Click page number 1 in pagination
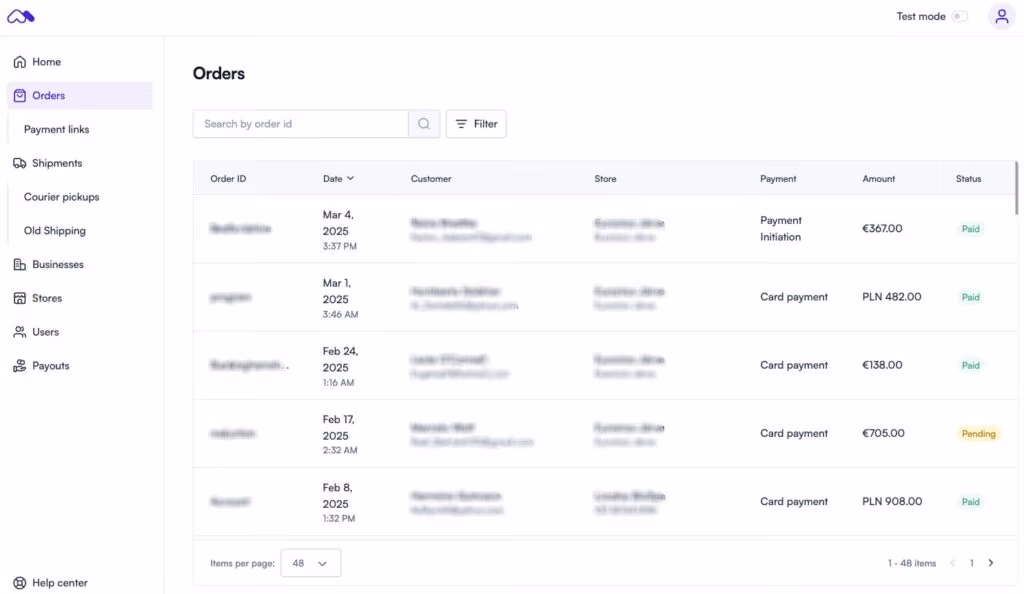 pyautogui.click(x=972, y=563)
